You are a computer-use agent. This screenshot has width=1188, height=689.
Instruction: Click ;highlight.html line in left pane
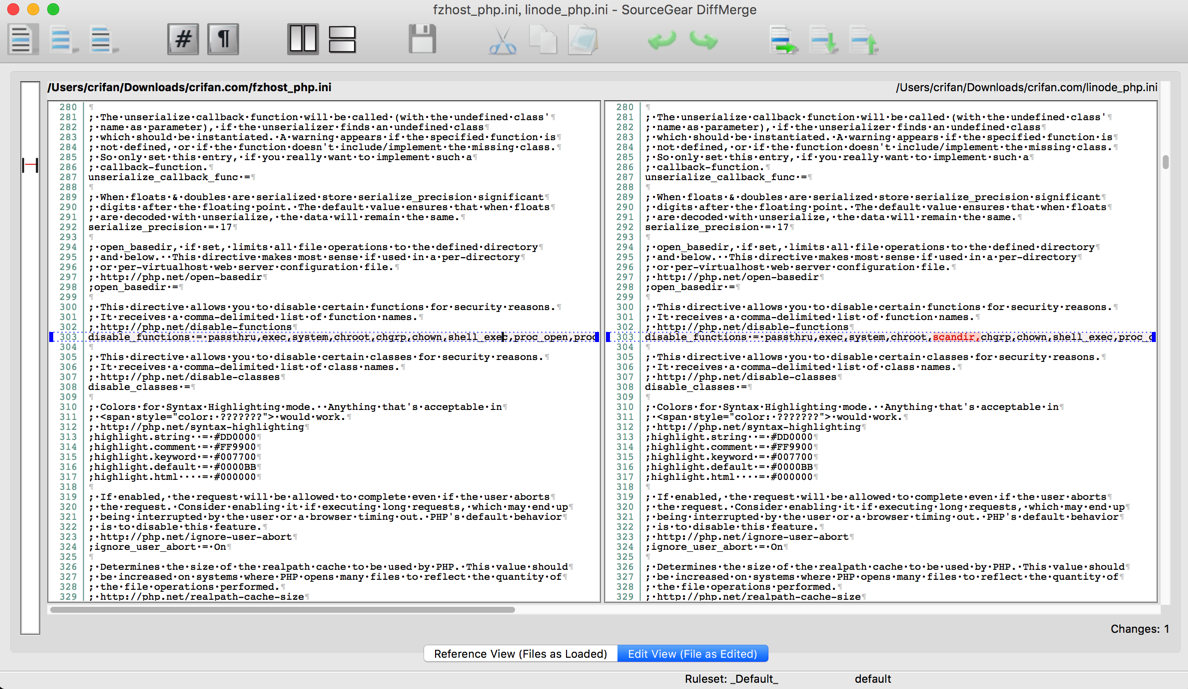coord(174,477)
